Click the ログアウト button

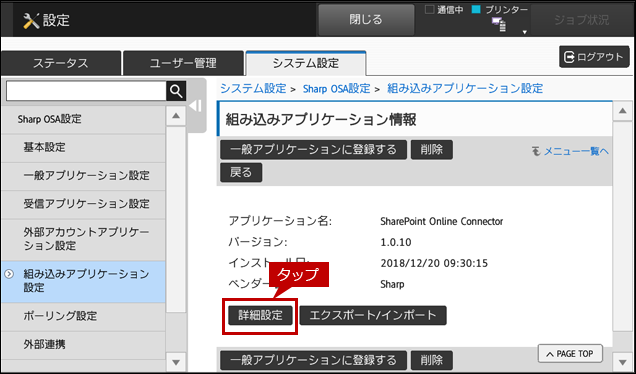[594, 57]
